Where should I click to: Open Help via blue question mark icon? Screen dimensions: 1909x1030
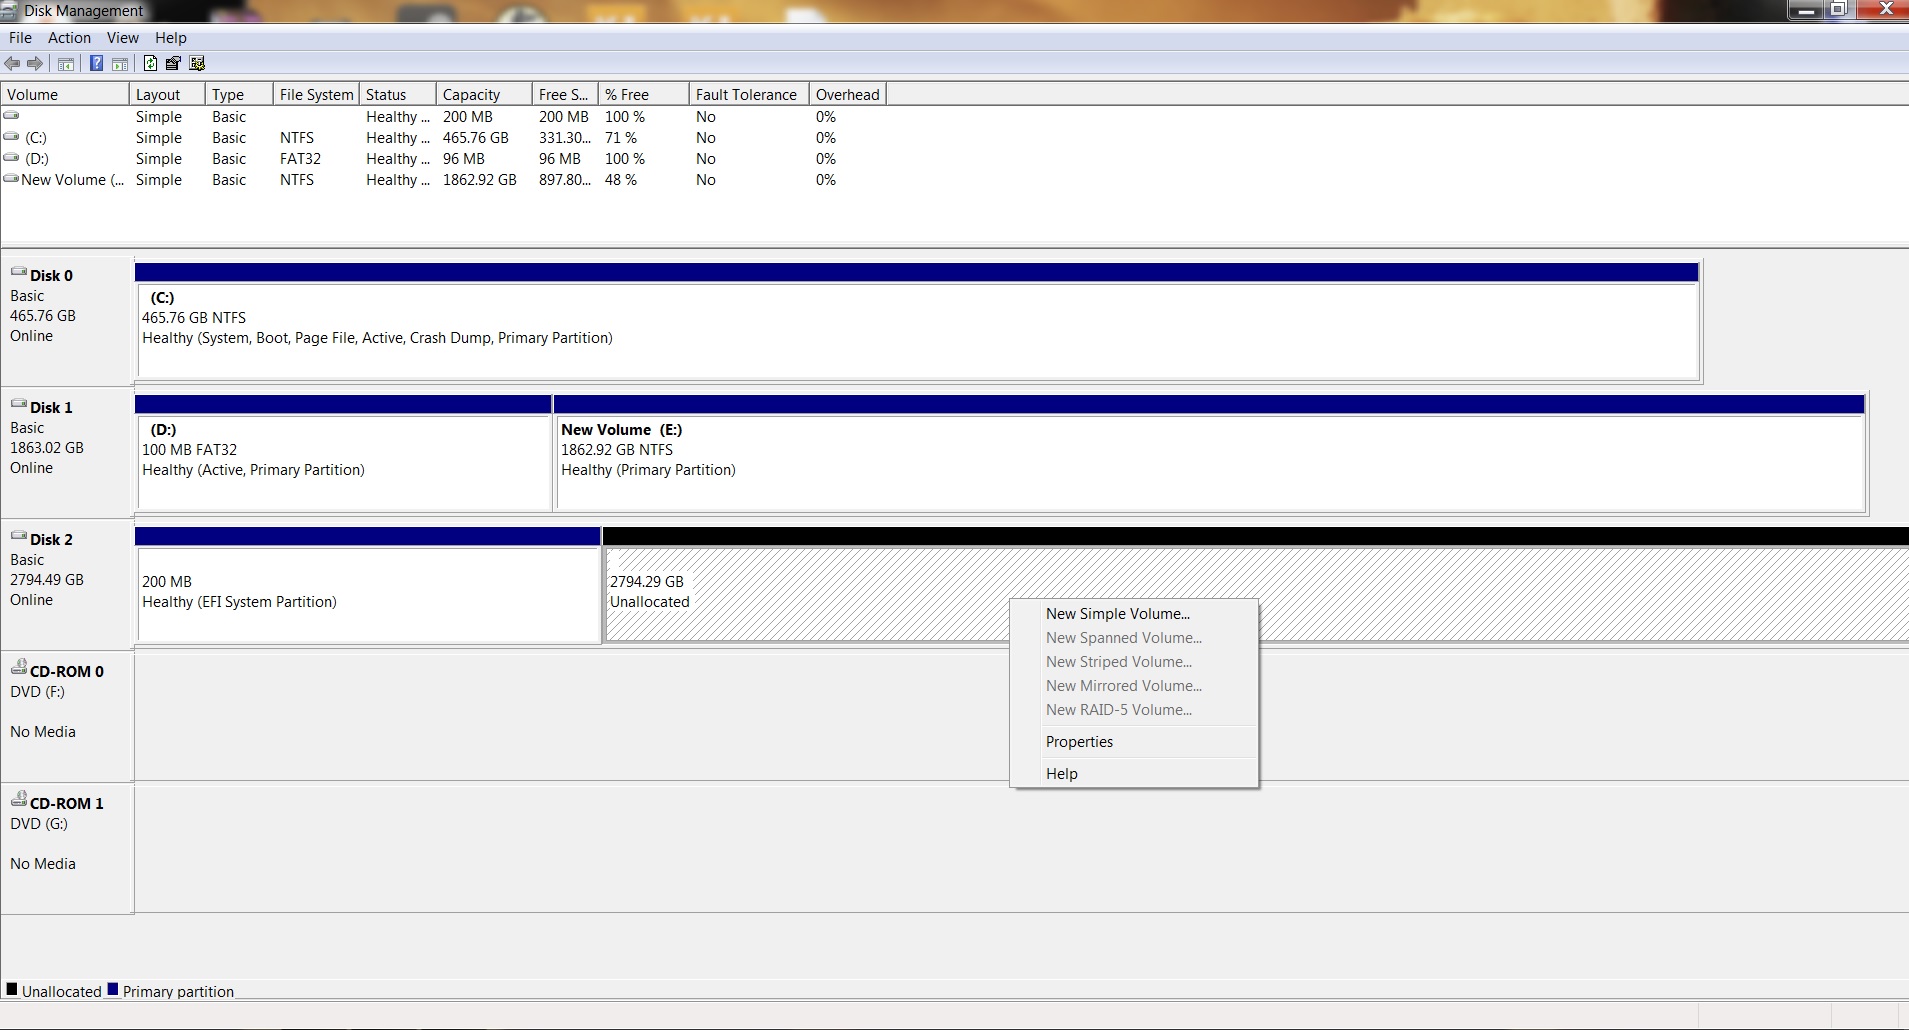[x=96, y=64]
